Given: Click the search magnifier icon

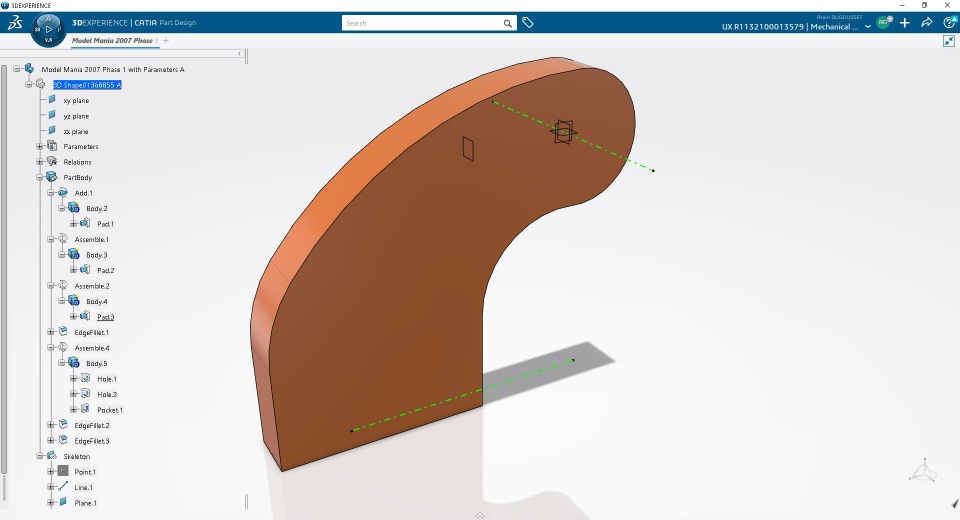Looking at the screenshot, I should click(x=508, y=23).
